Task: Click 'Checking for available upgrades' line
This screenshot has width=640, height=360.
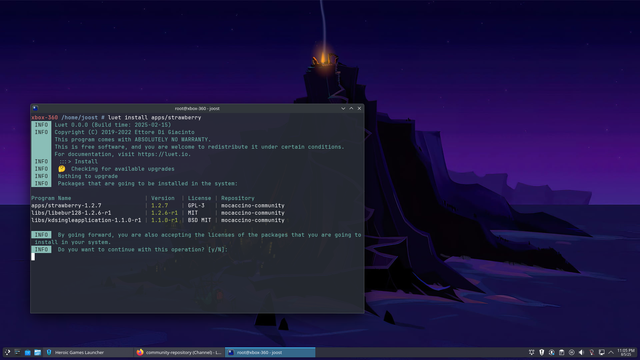Action: tap(122, 169)
